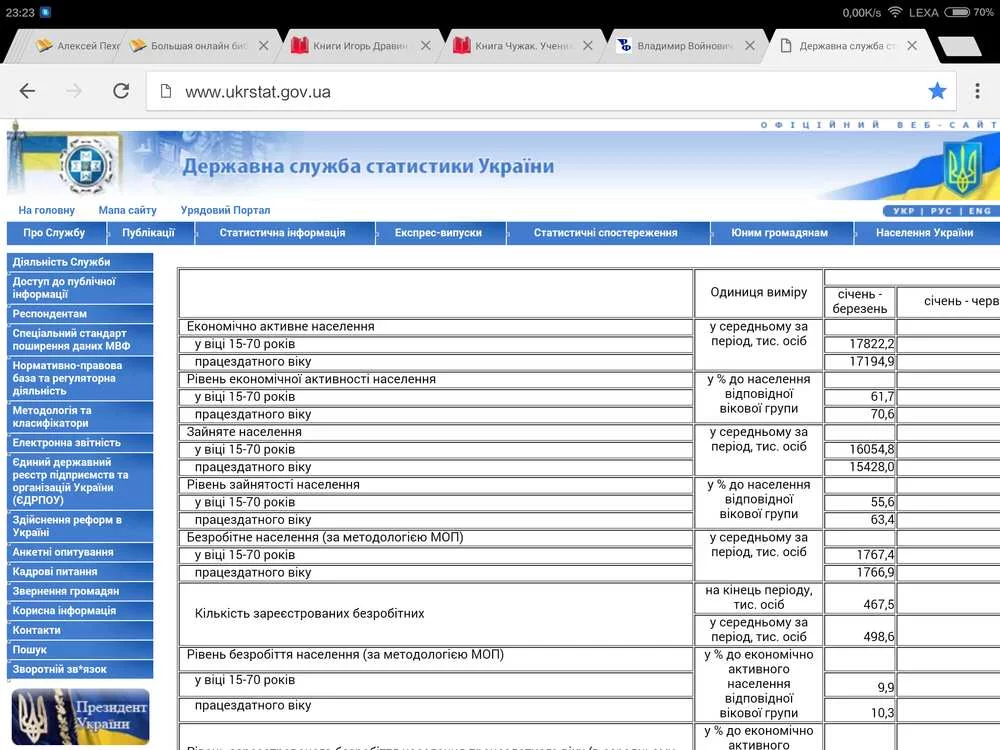Switch site language to РУС
Viewport: 1000px width, 750px height.
pyautogui.click(x=941, y=211)
